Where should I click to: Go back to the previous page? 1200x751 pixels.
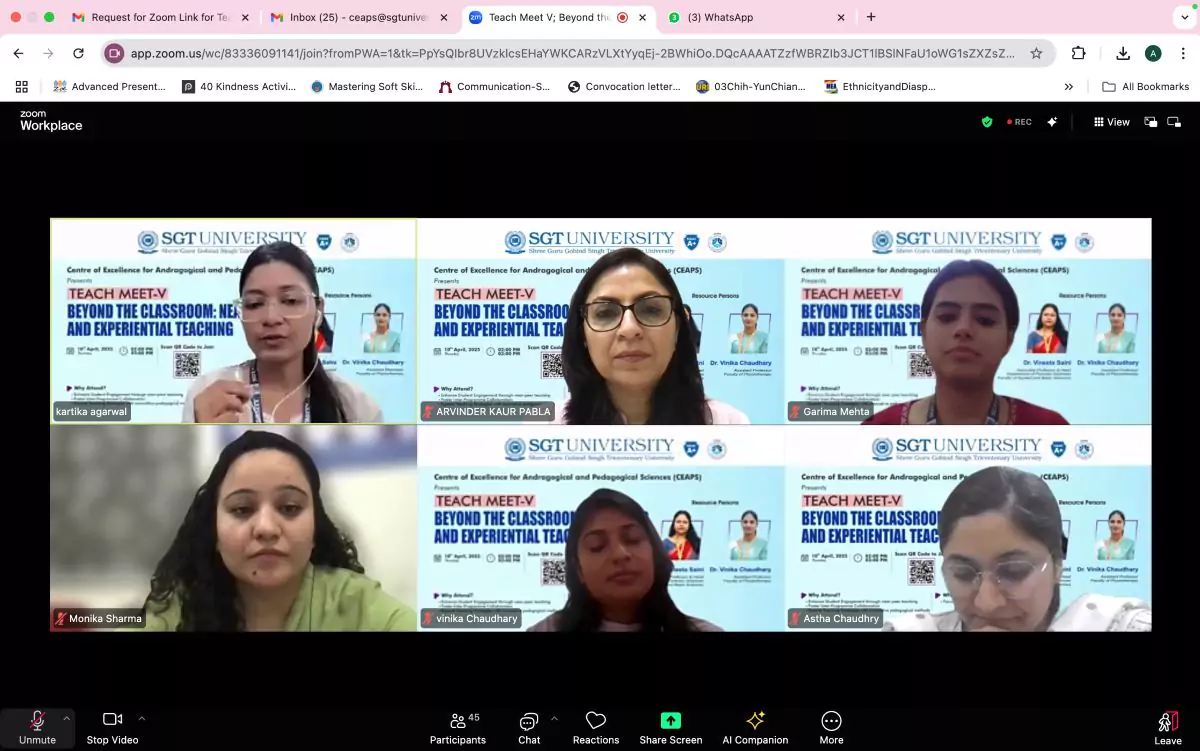[19, 53]
